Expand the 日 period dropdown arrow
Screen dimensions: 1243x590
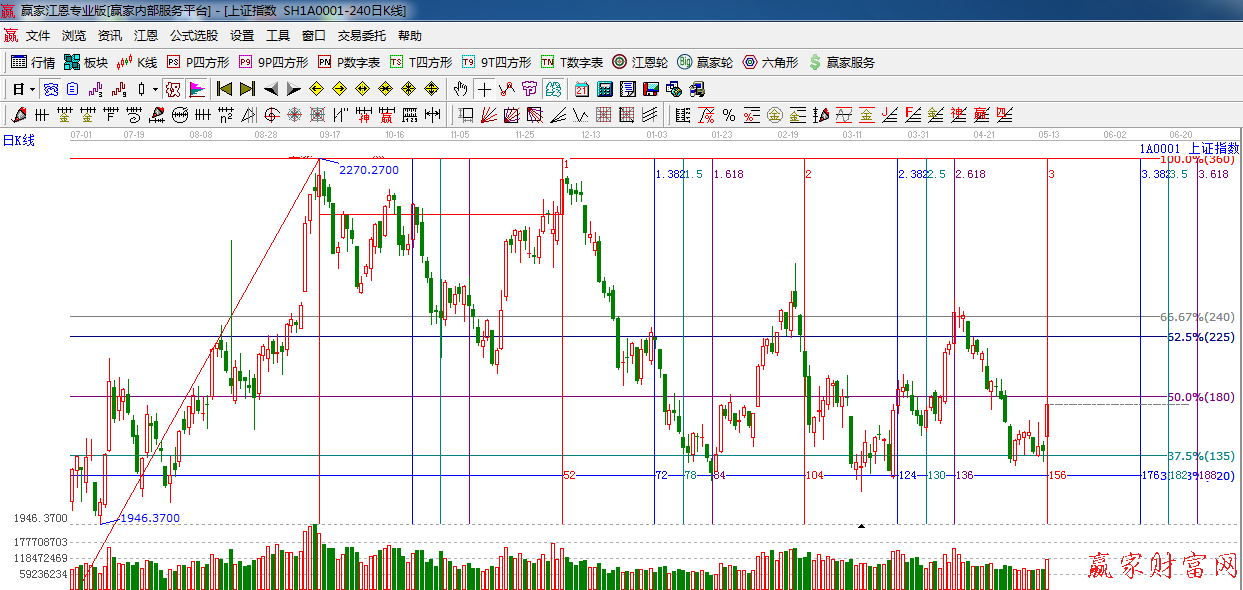tap(32, 89)
